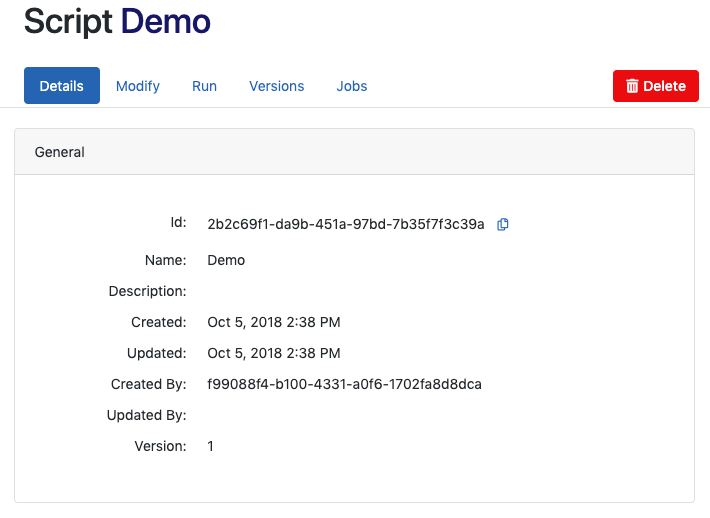Click the Id field label
The width and height of the screenshot is (710, 518).
(x=178, y=223)
